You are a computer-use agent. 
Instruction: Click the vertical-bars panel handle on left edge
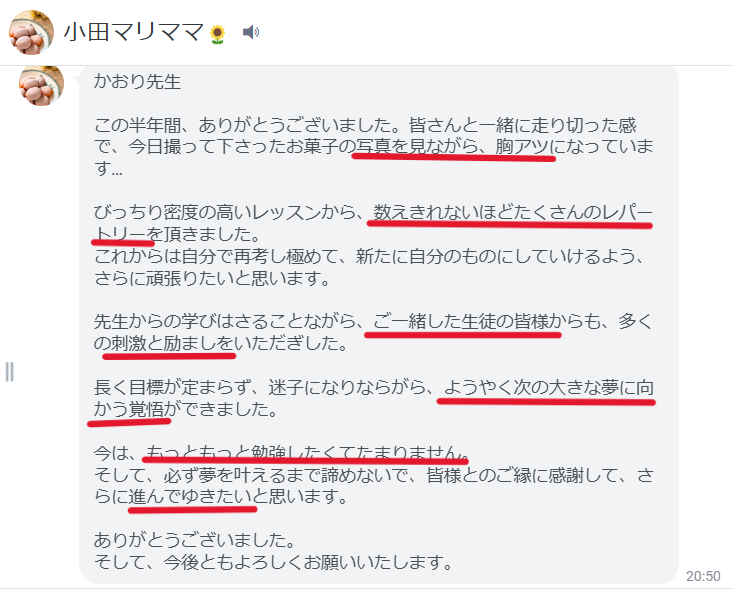point(9,372)
